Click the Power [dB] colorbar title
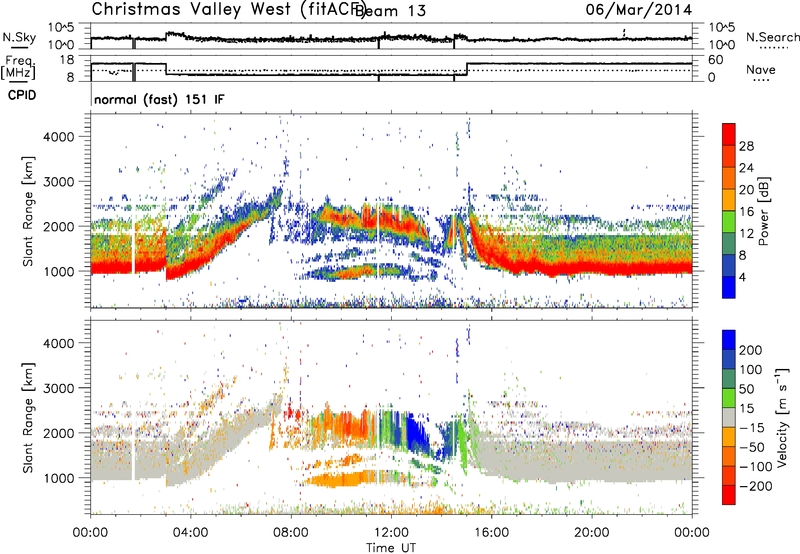800x554 pixels. [764, 211]
